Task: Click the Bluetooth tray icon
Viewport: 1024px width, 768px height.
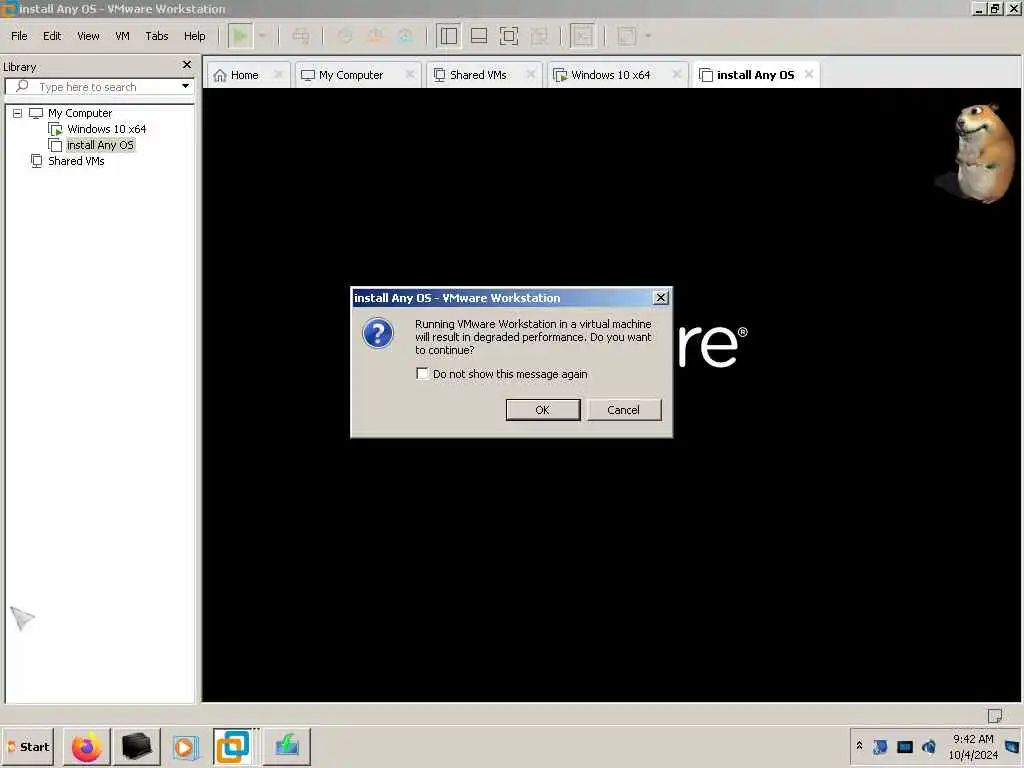Action: (x=880, y=746)
